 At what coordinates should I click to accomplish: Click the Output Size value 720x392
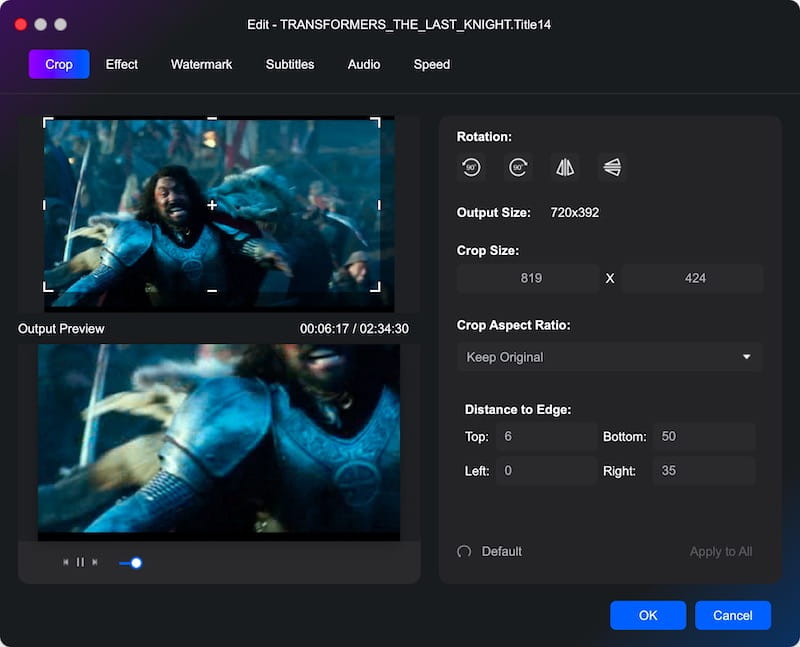[x=574, y=213]
